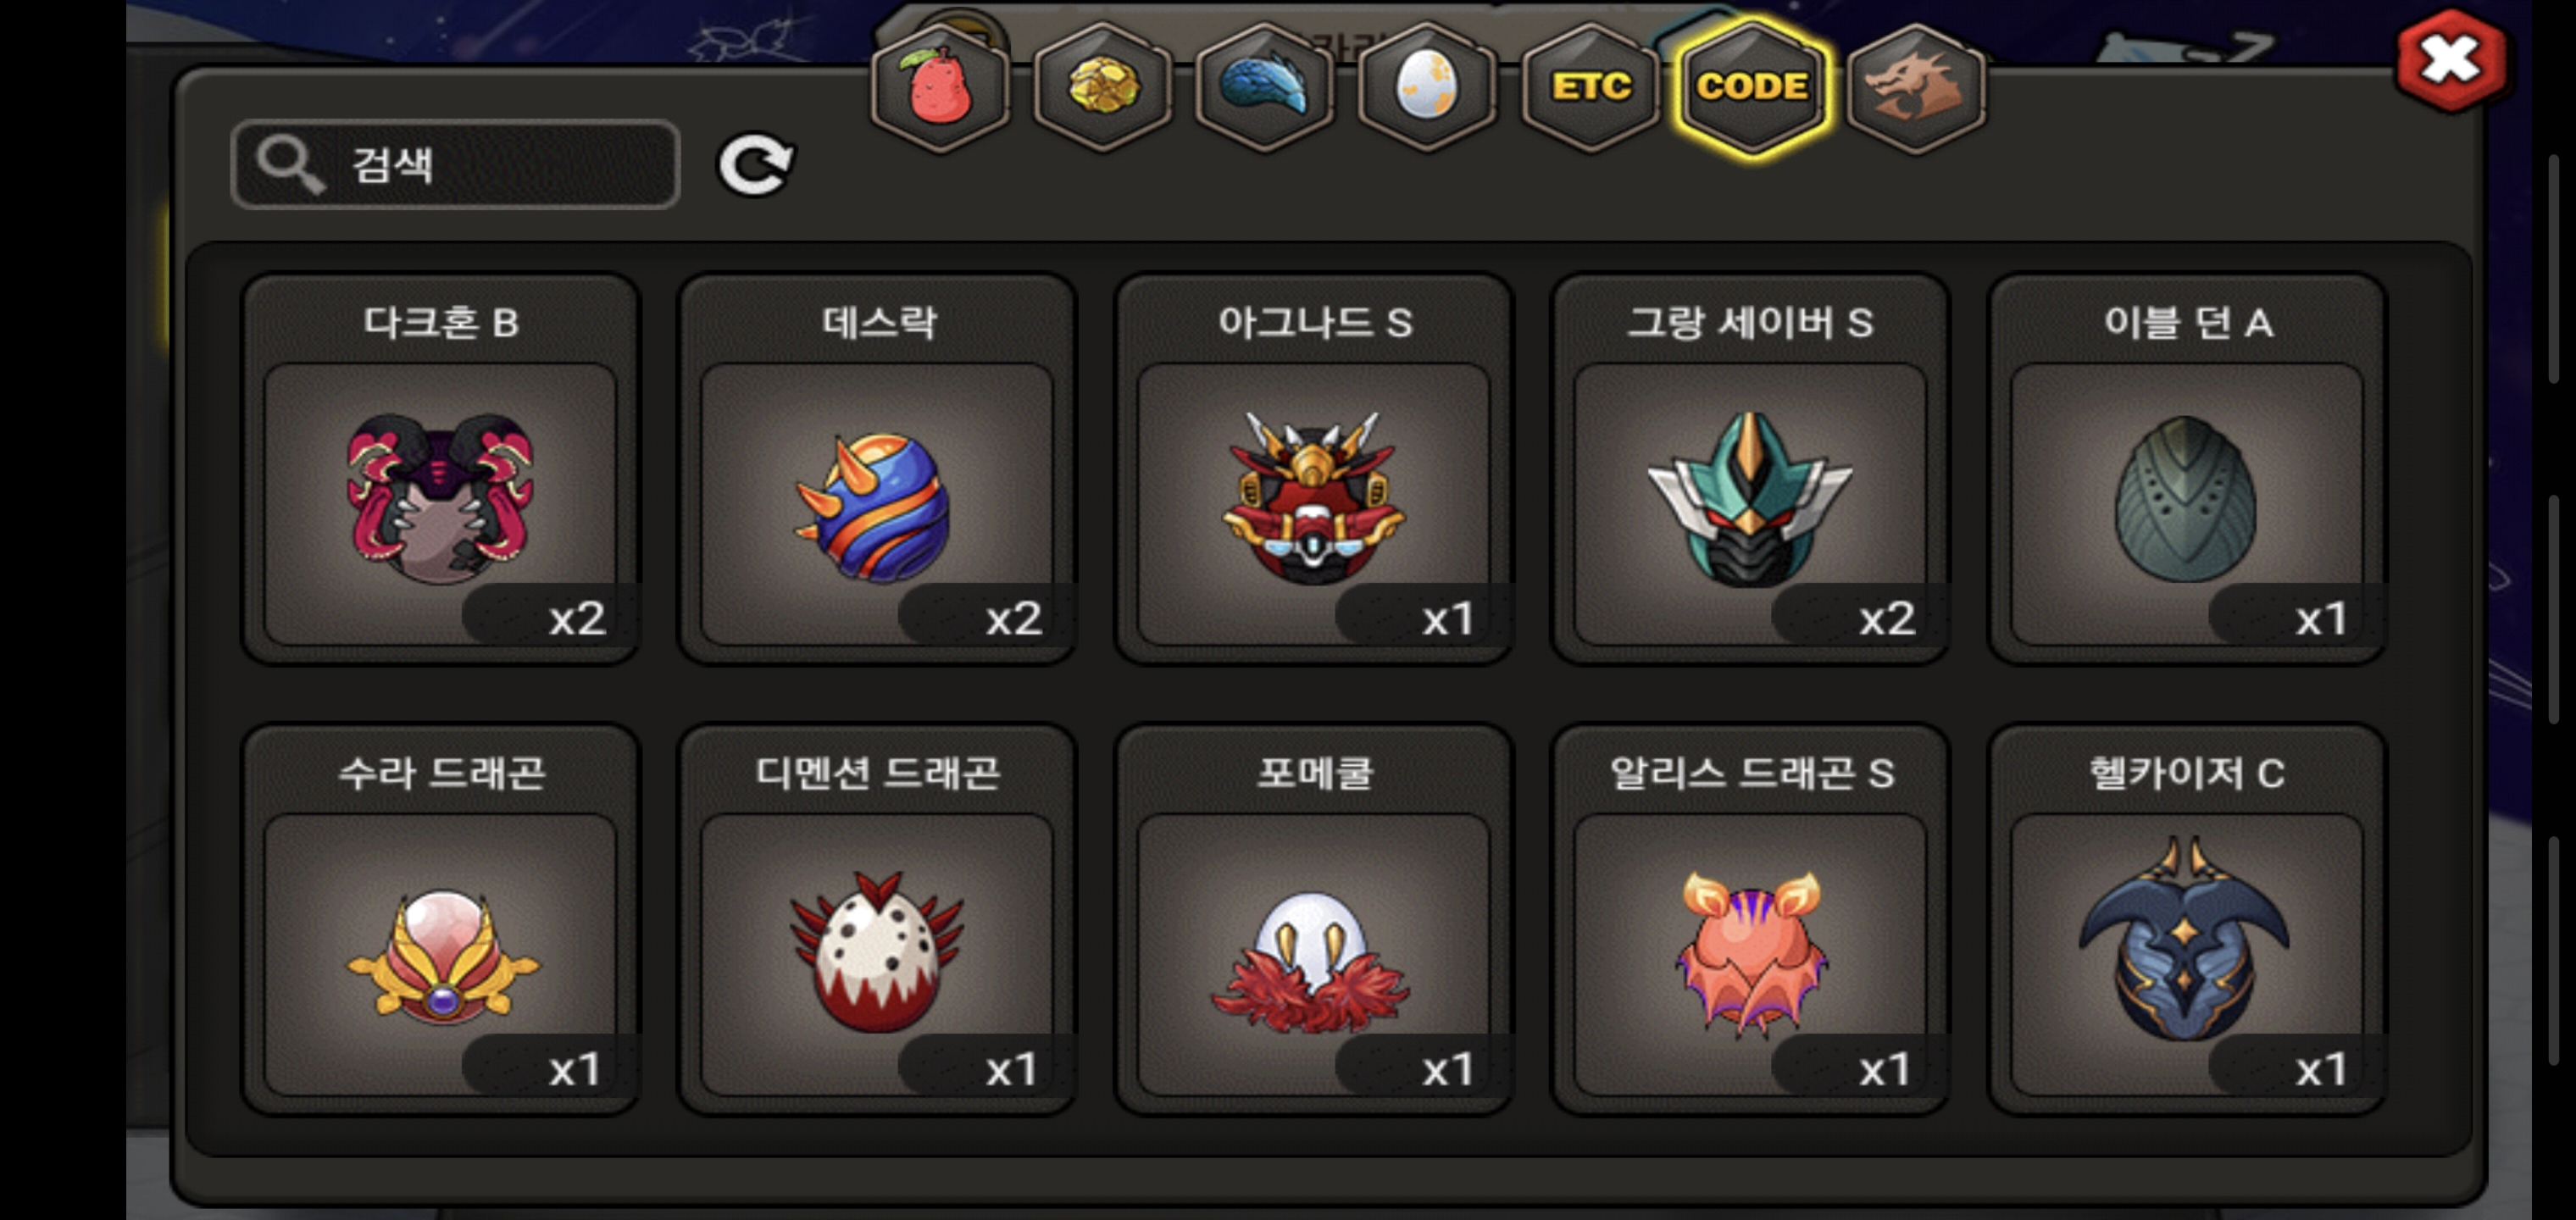Open the brown dragon head tab
The width and height of the screenshot is (2576, 1220).
(1915, 88)
